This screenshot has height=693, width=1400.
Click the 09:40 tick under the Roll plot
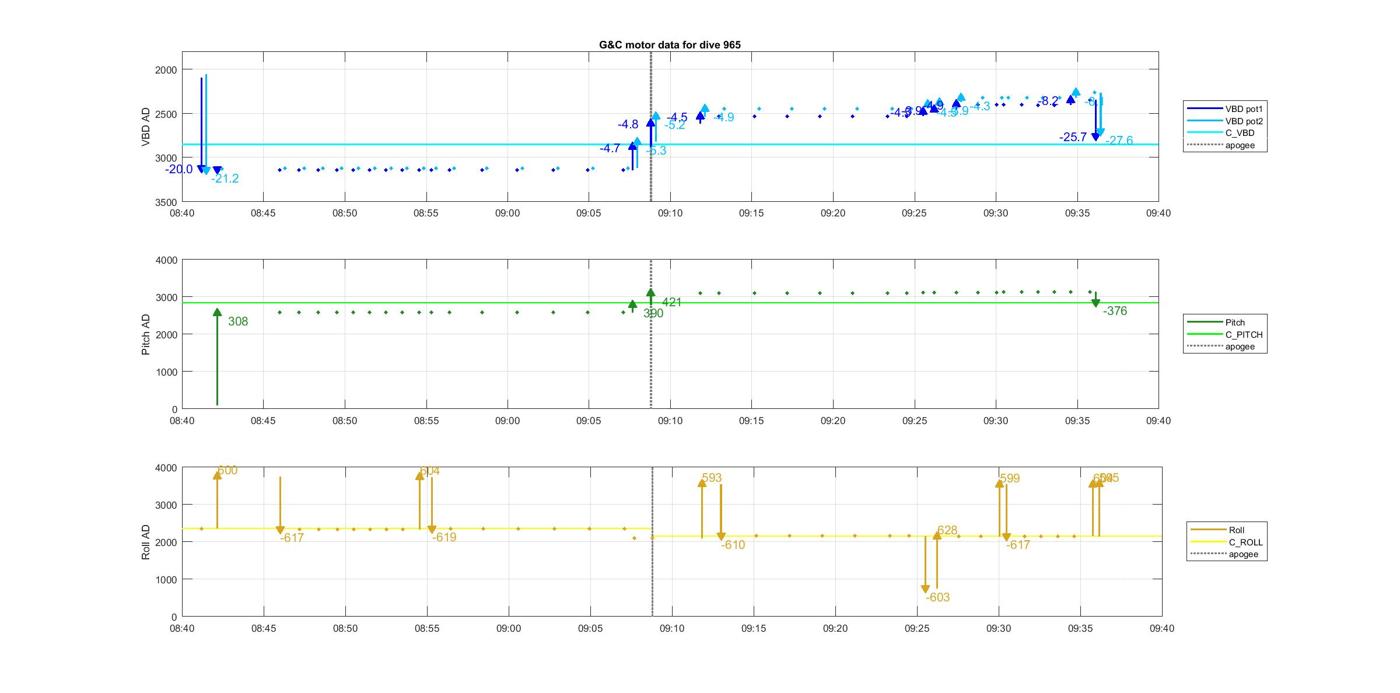1161,628
